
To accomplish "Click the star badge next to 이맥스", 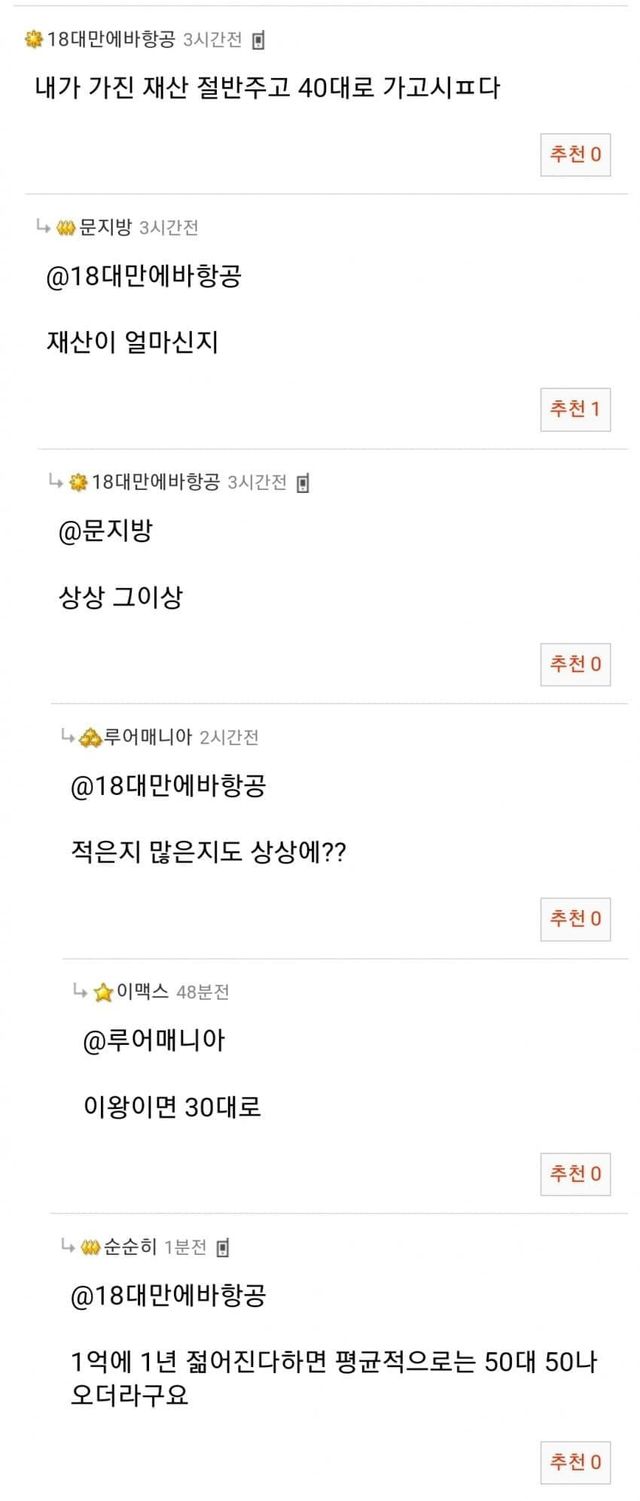I will coord(103,992).
